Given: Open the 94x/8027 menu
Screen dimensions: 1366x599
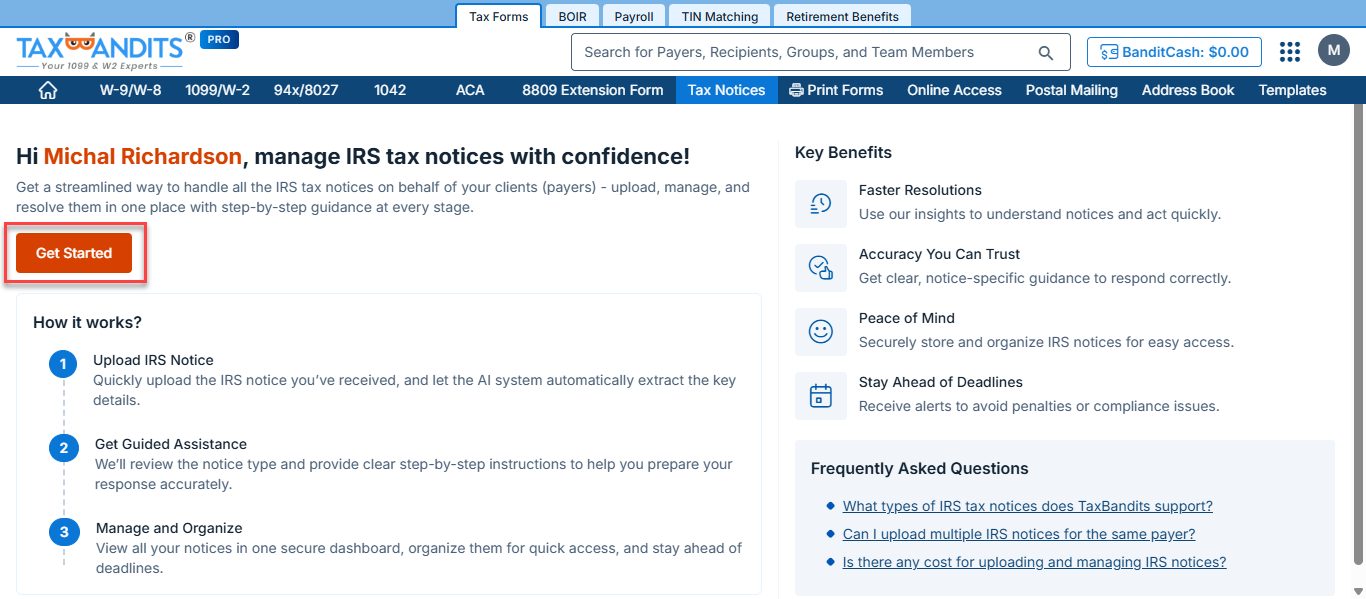Looking at the screenshot, I should coord(306,90).
